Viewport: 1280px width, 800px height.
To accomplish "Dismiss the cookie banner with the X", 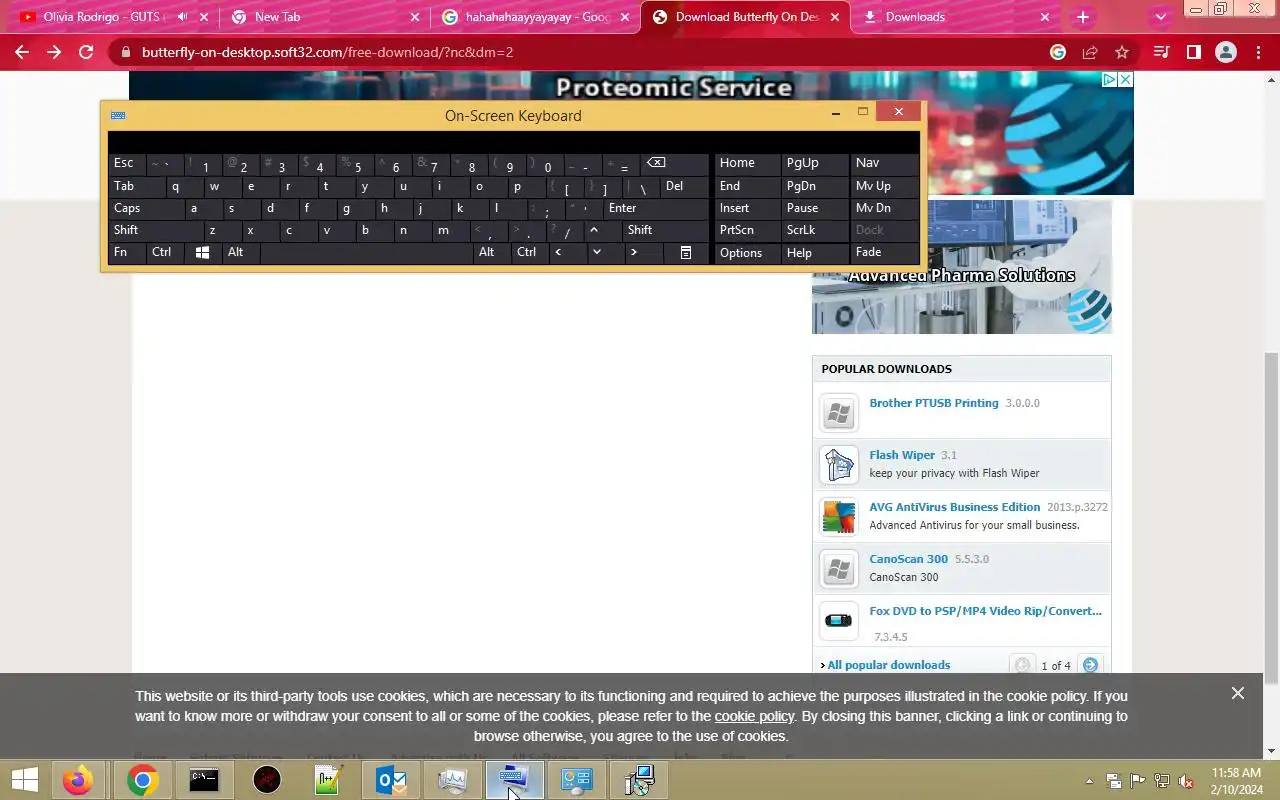I will pos(1238,693).
